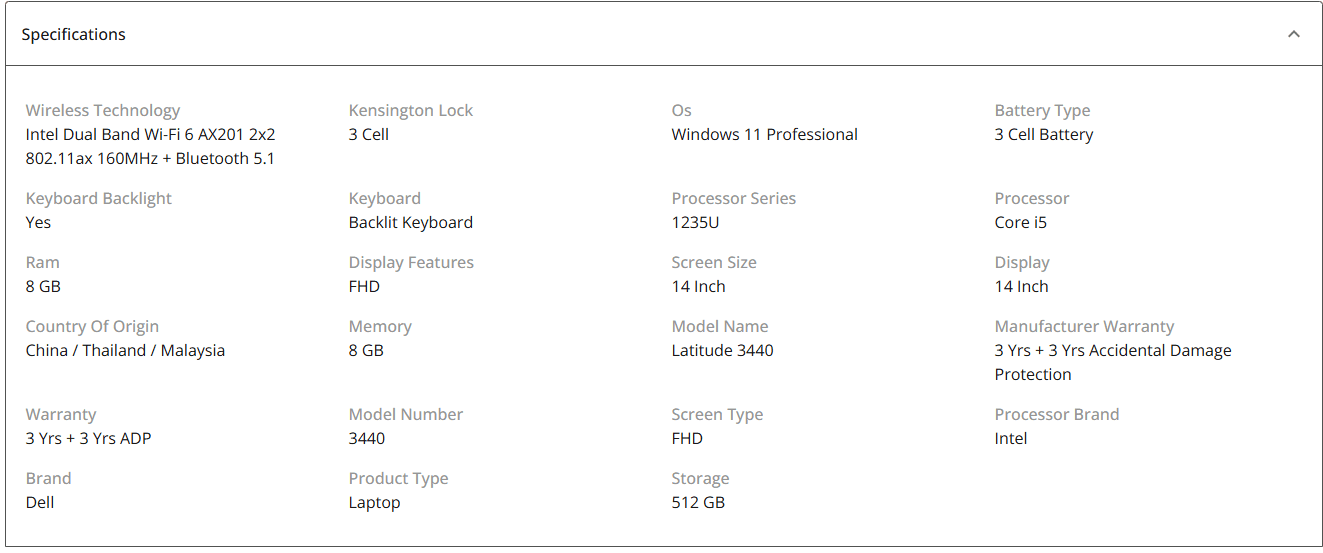Select the 3 Cell Battery value
Image resolution: width=1323 pixels, height=553 pixels.
click(x=1044, y=134)
